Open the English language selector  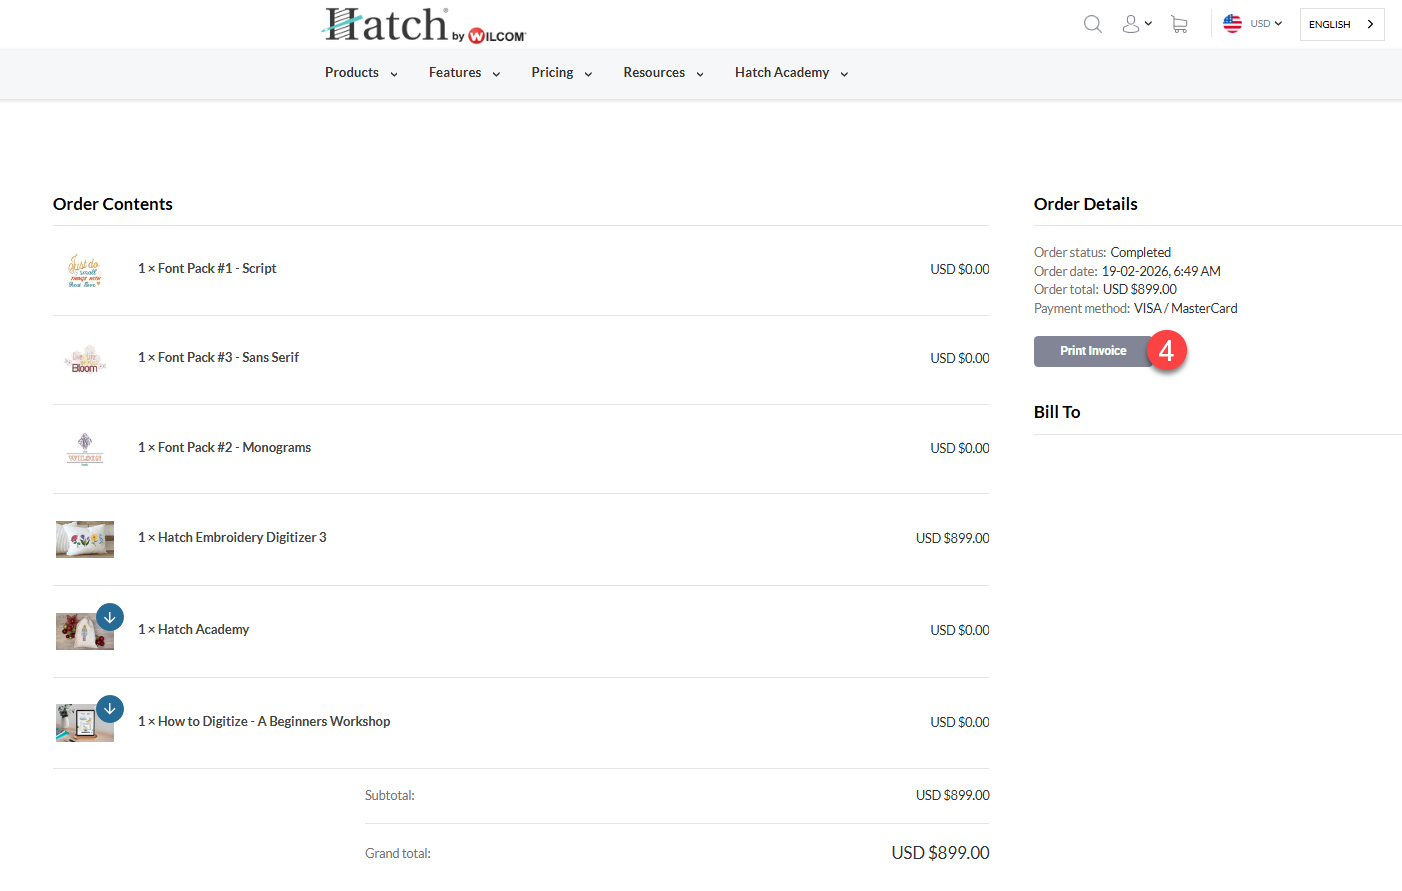coord(1341,24)
